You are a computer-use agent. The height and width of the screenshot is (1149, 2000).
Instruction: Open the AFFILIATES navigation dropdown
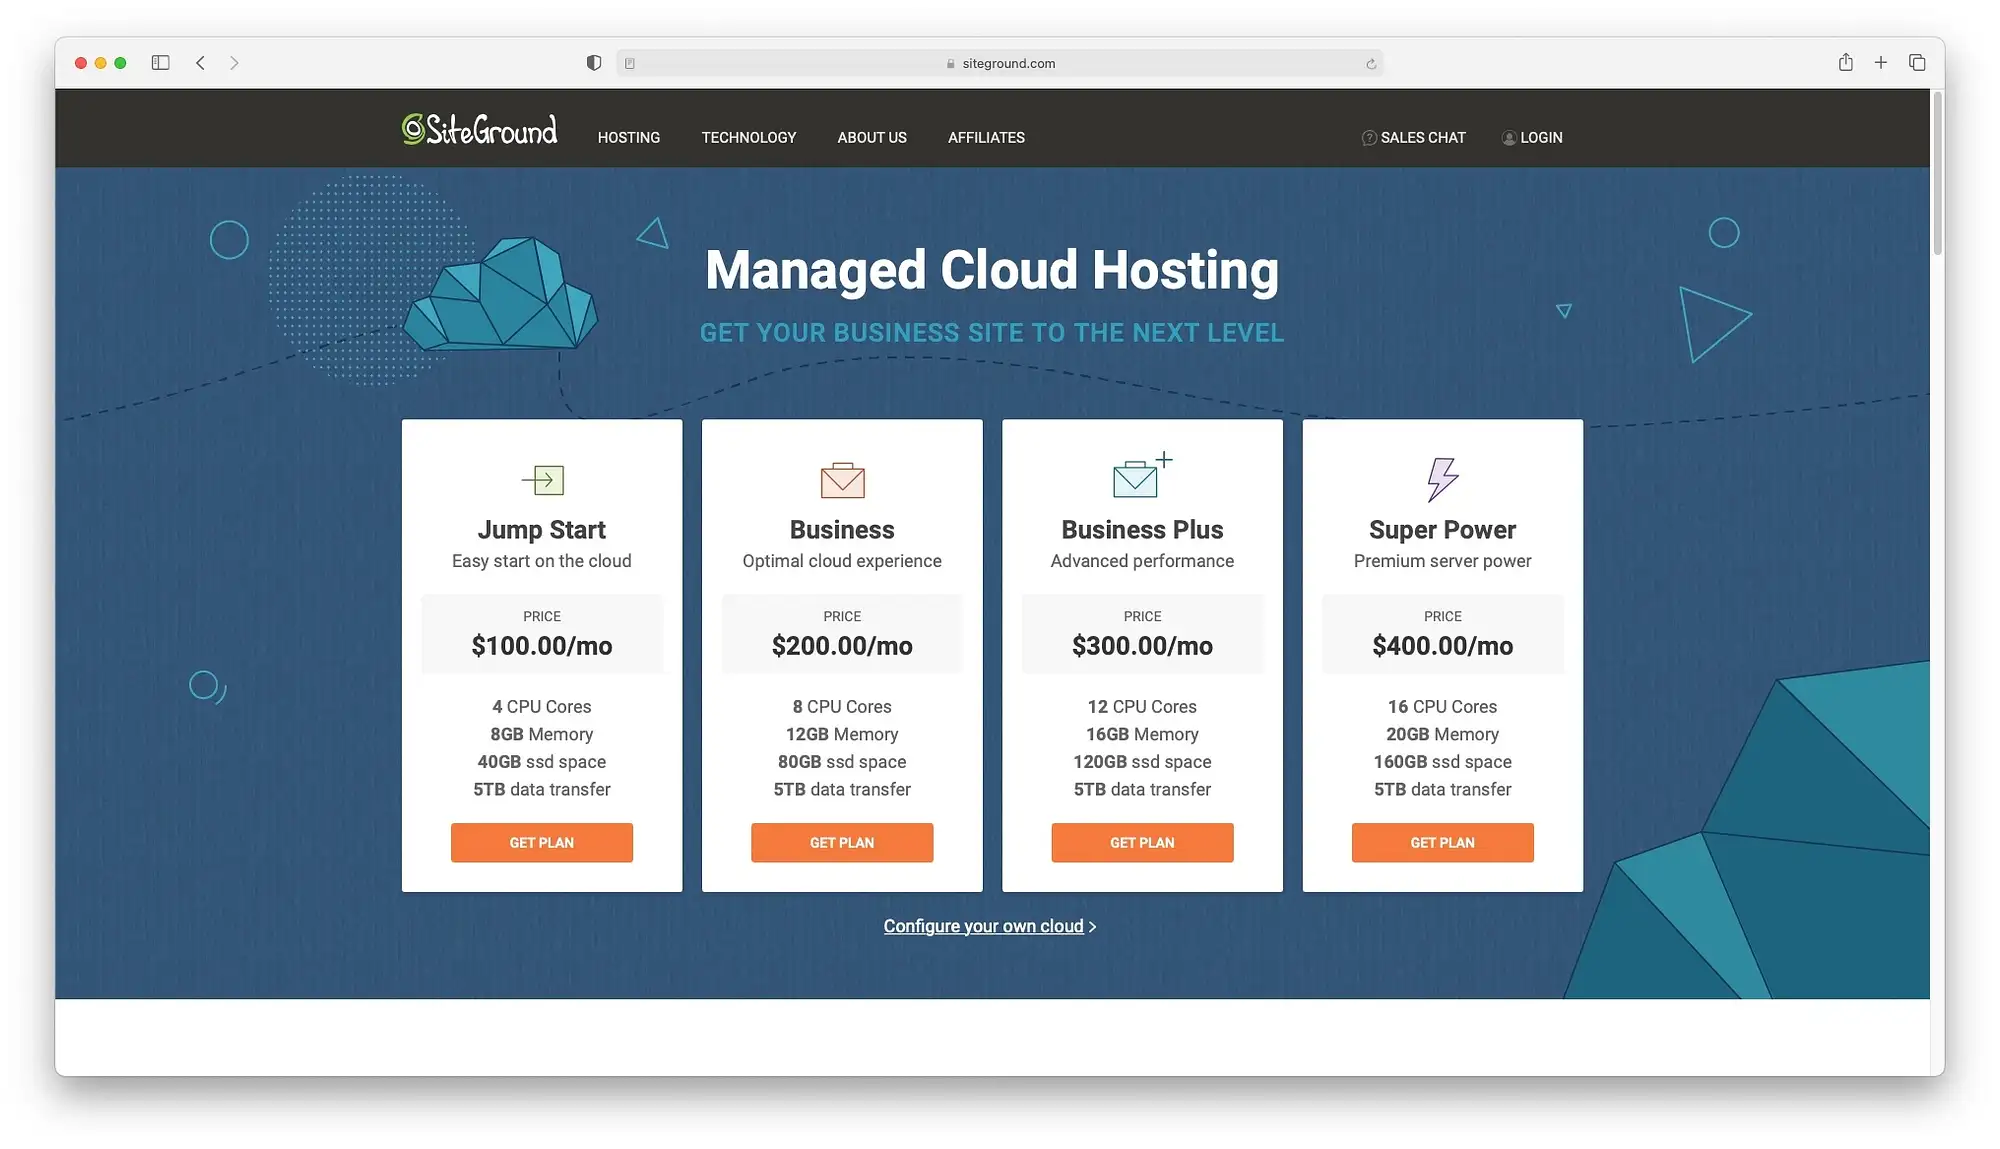986,136
